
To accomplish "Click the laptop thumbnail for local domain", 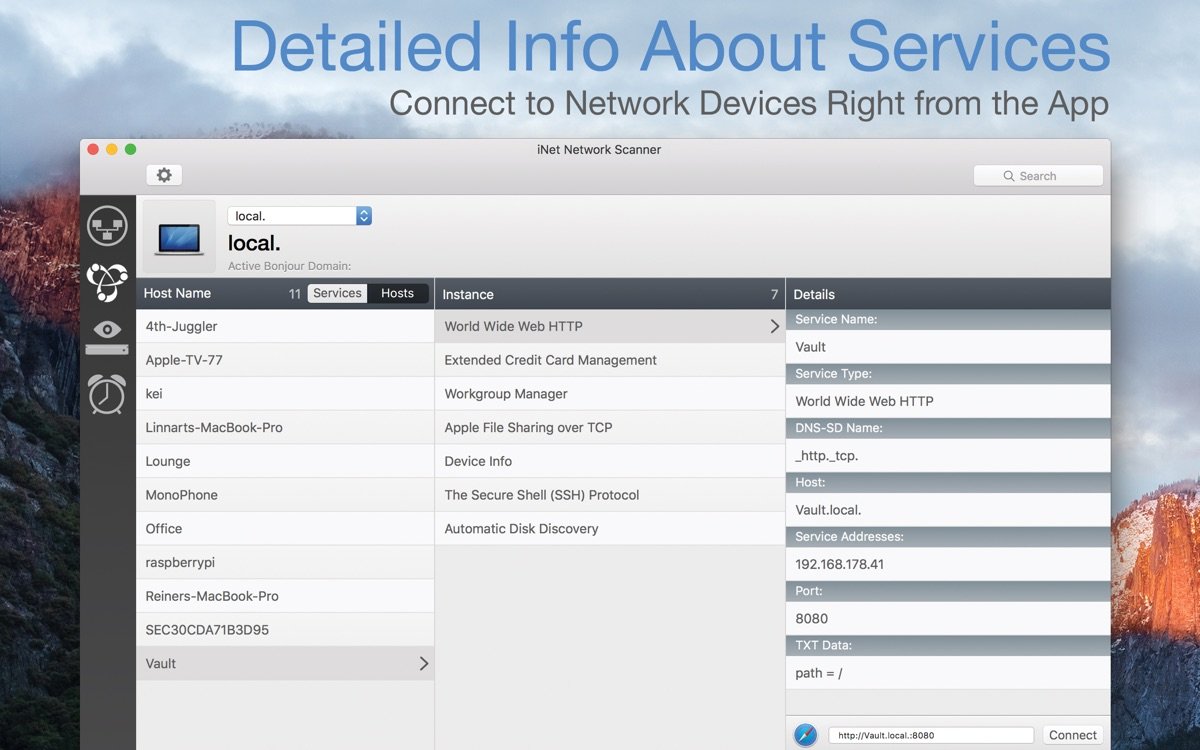I will point(178,236).
